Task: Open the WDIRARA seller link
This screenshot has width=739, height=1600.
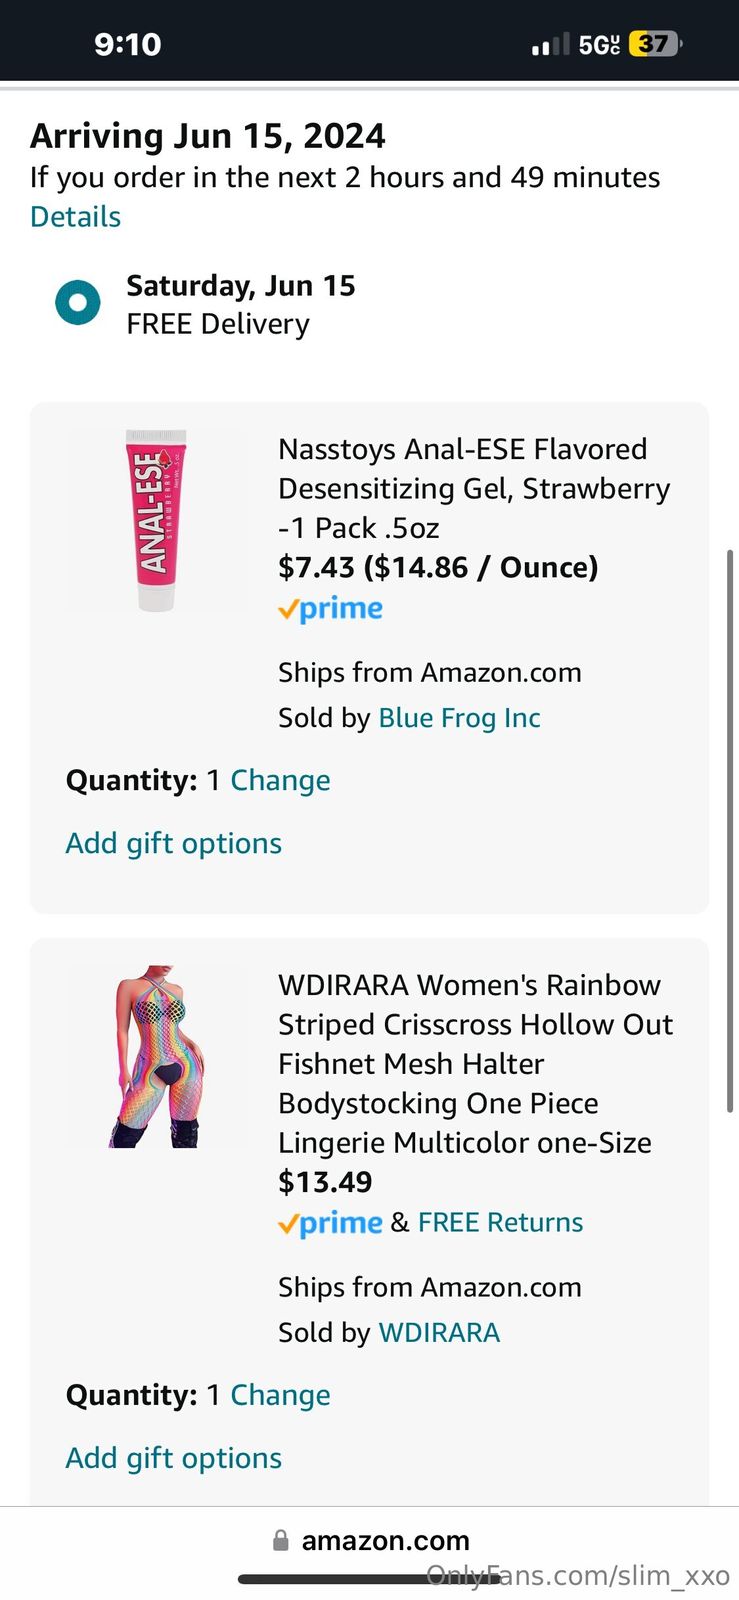Action: [x=439, y=1333]
